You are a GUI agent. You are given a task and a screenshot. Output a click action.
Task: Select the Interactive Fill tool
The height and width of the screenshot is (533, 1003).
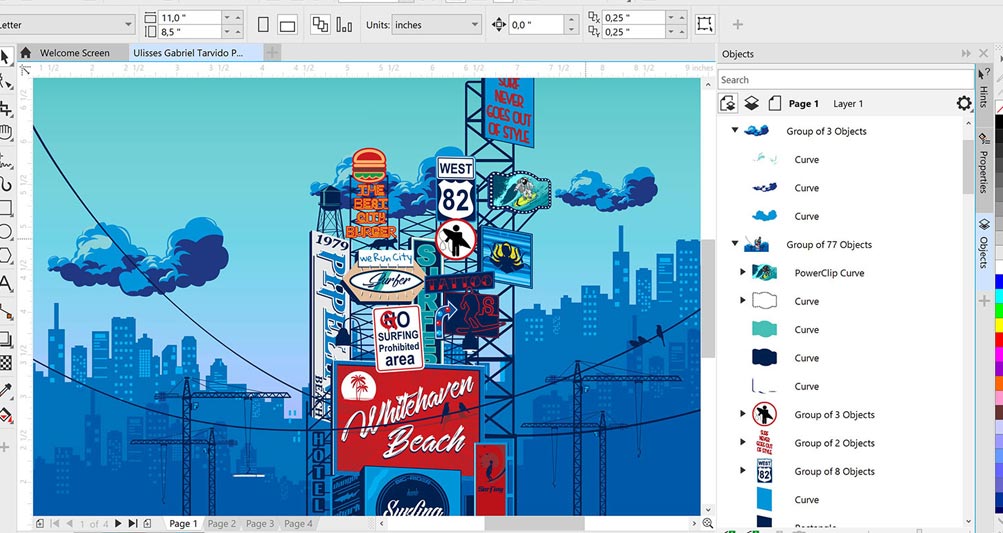[6, 416]
